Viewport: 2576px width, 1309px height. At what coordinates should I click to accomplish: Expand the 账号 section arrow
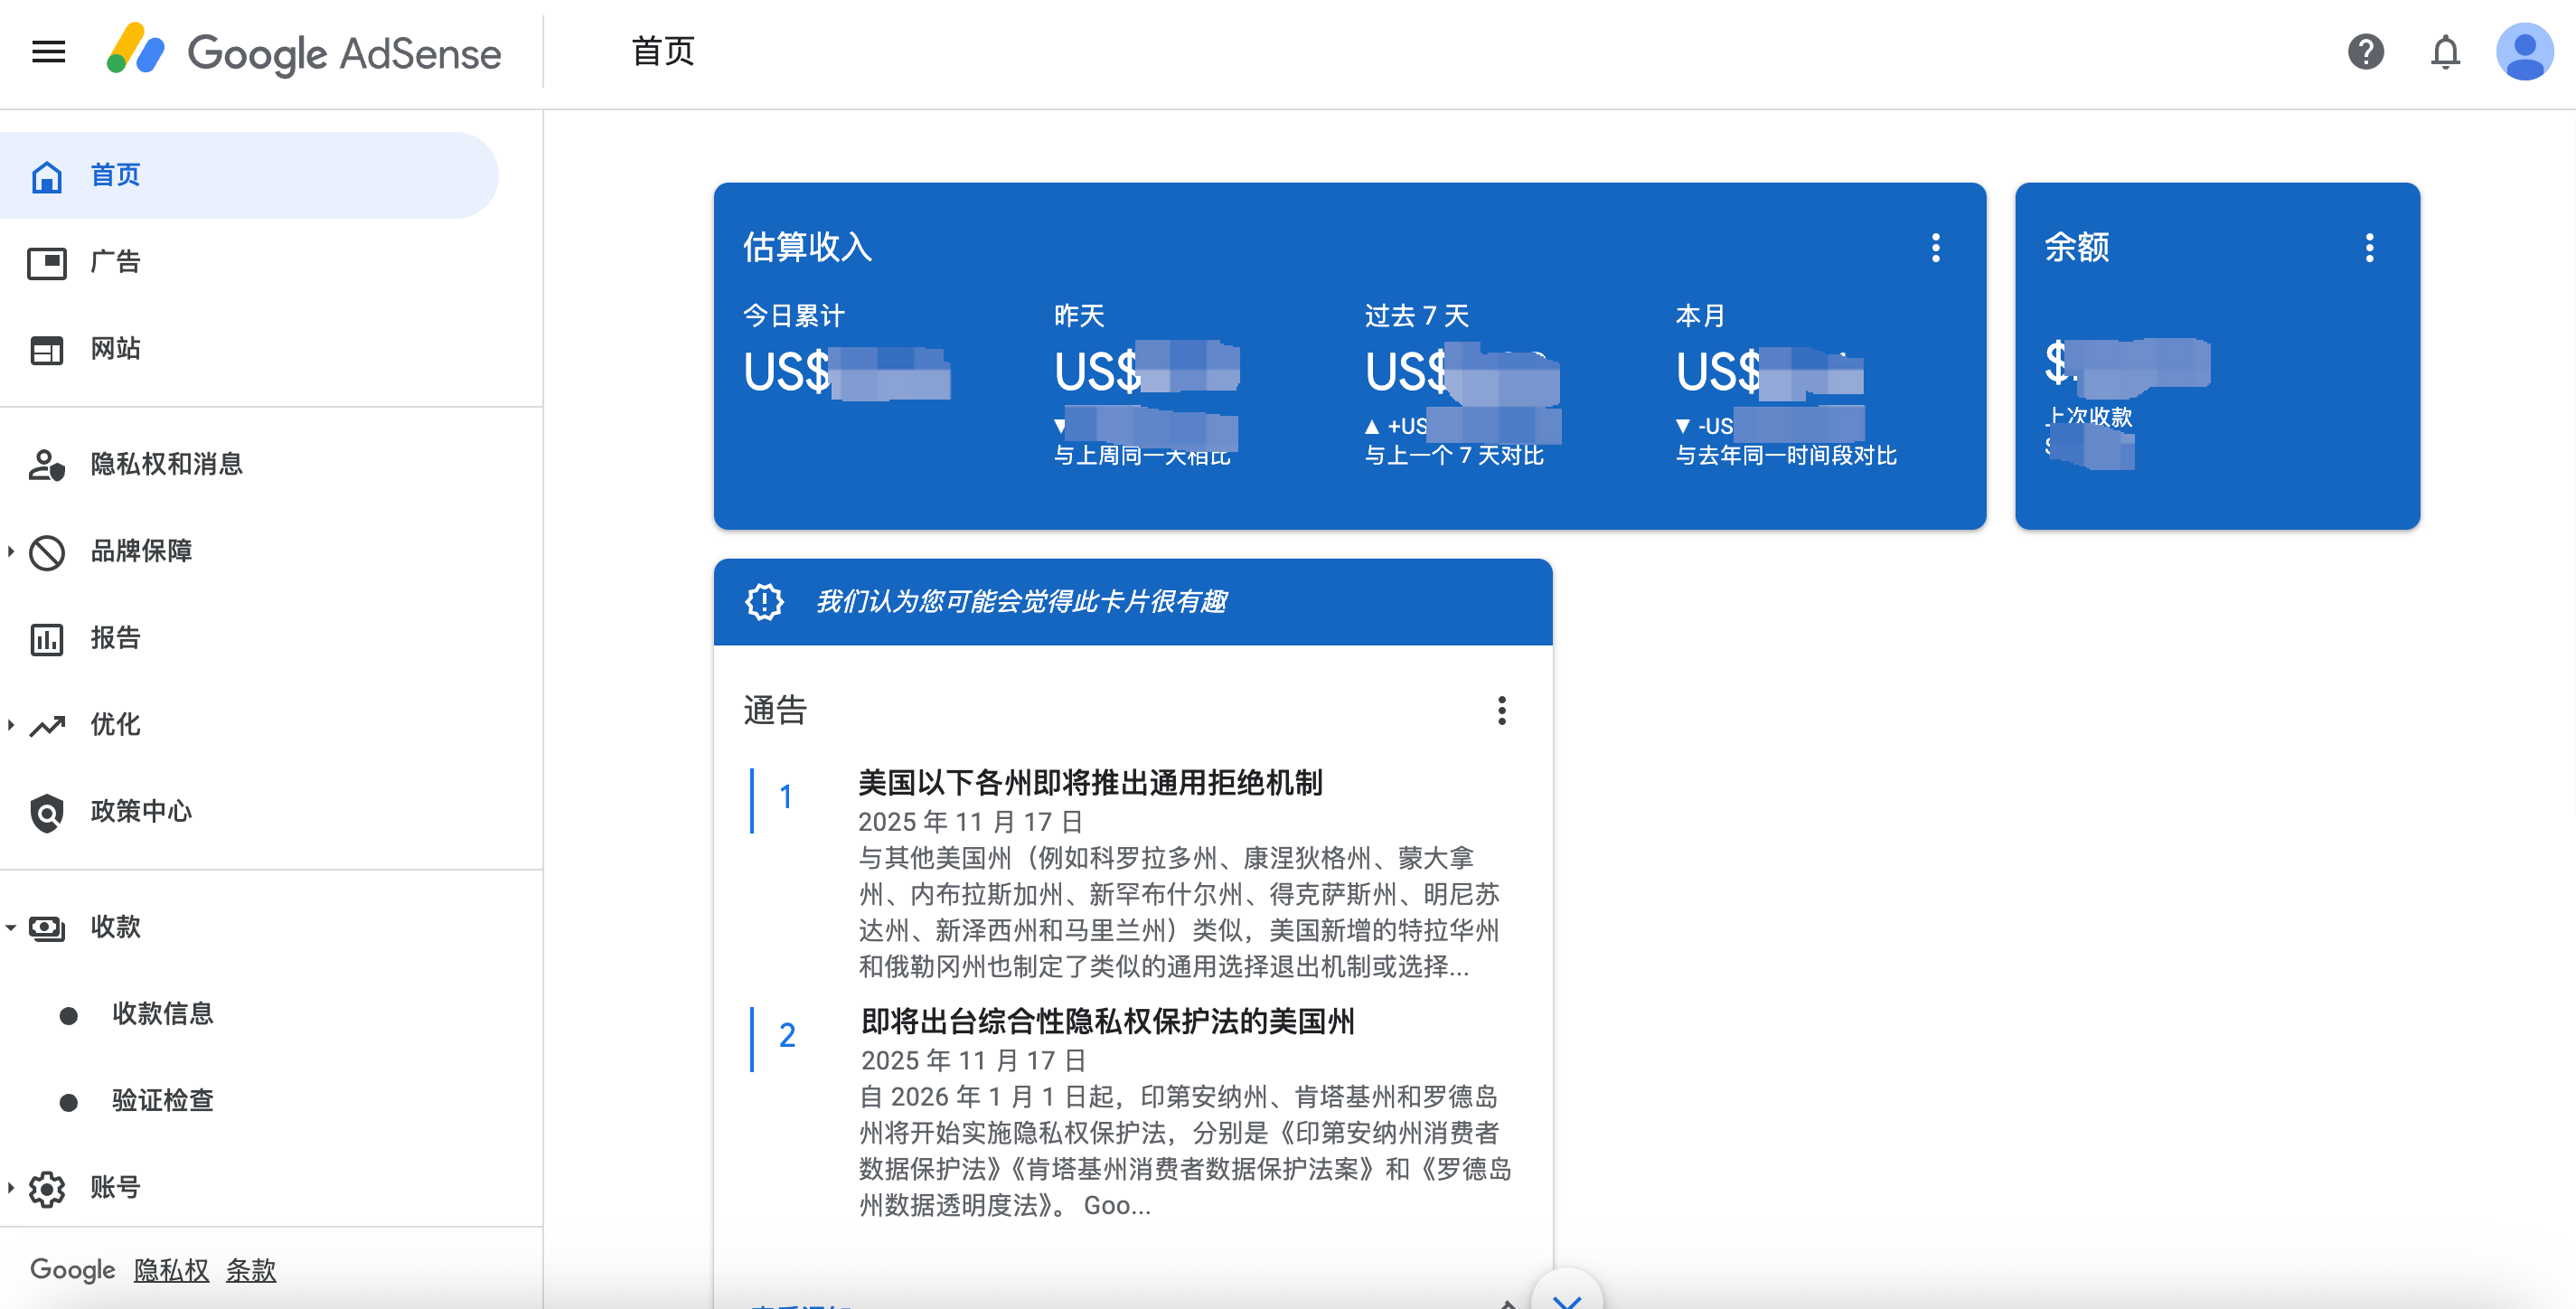pyautogui.click(x=10, y=1188)
